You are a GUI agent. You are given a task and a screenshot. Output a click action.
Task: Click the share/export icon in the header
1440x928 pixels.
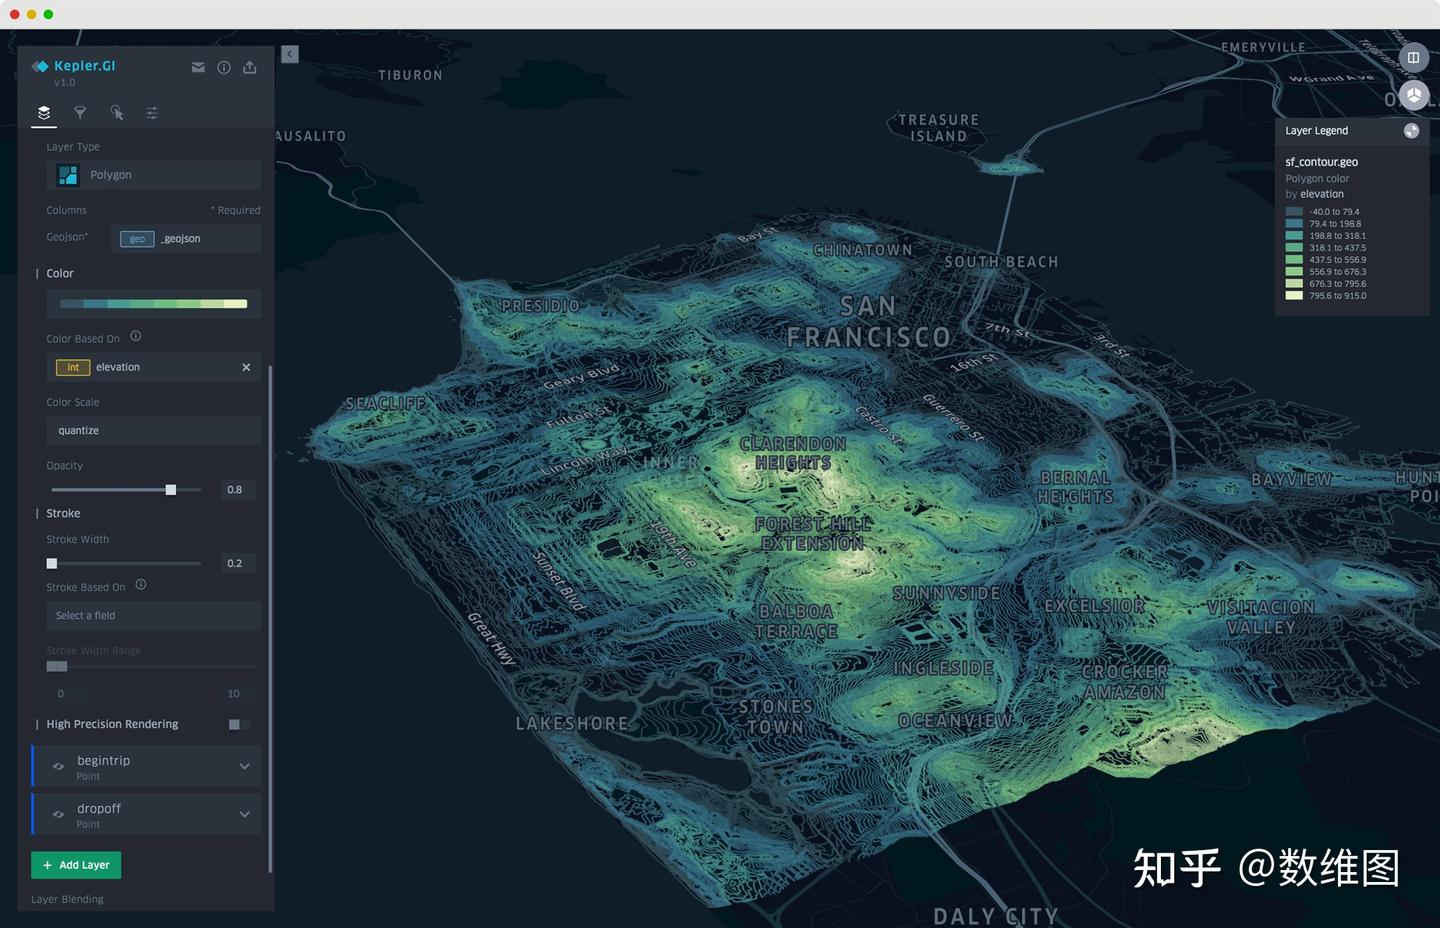[249, 67]
